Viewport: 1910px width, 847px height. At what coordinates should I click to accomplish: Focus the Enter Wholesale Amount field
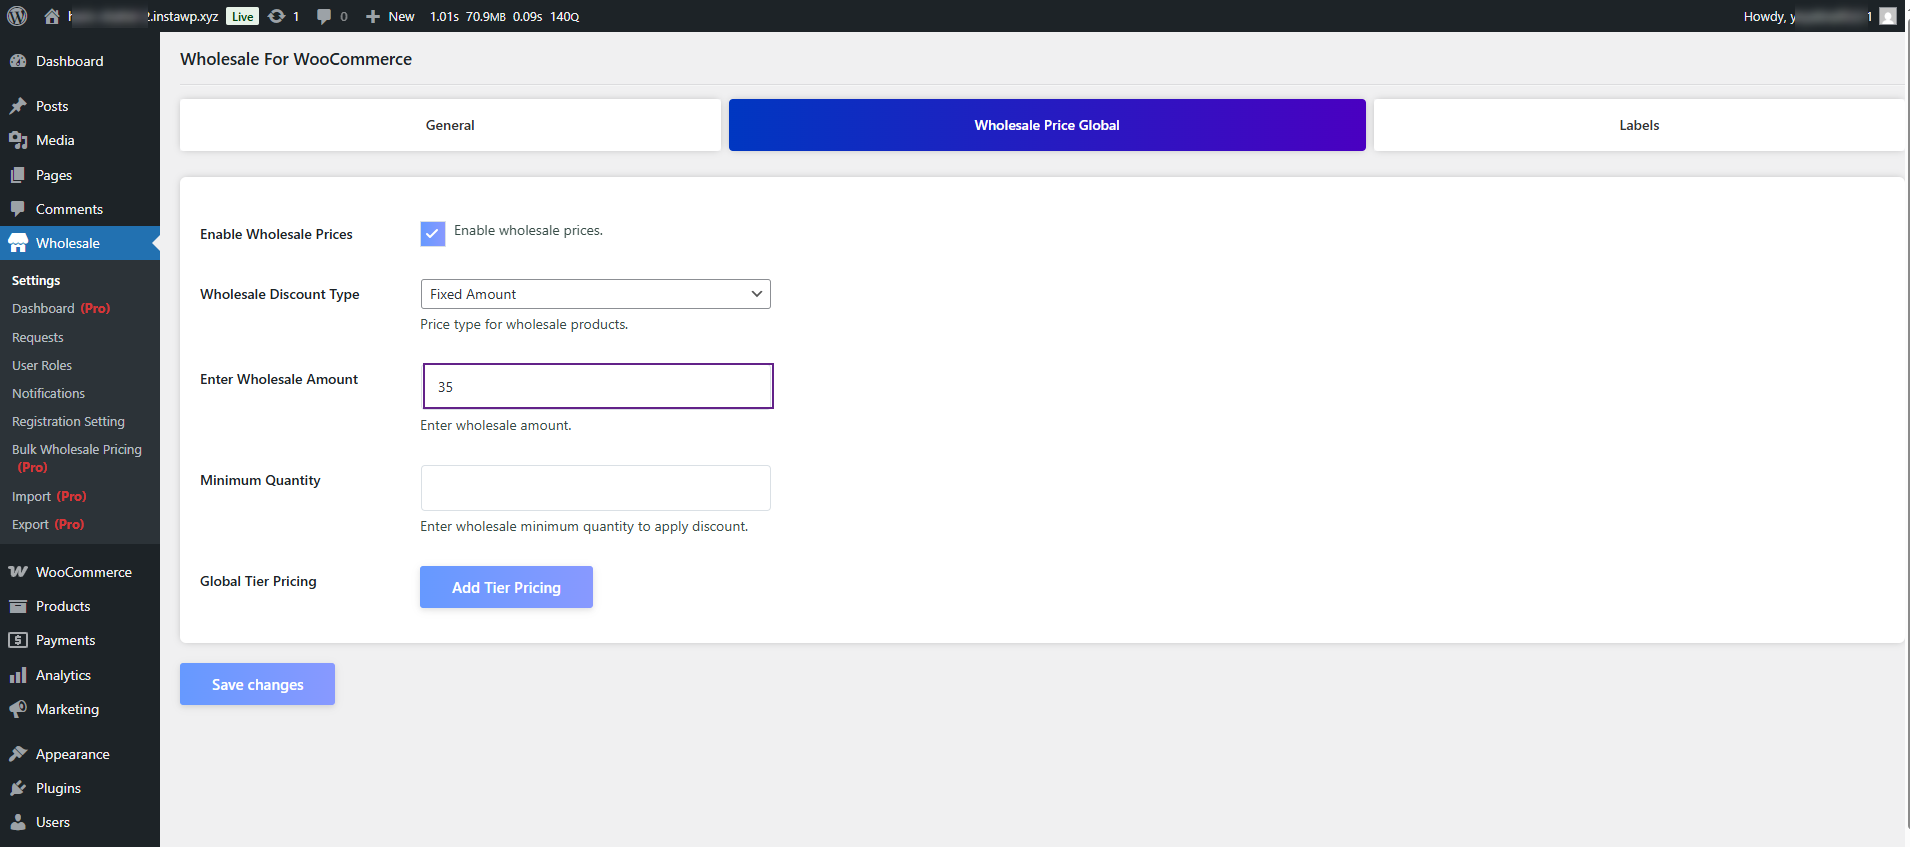(598, 386)
